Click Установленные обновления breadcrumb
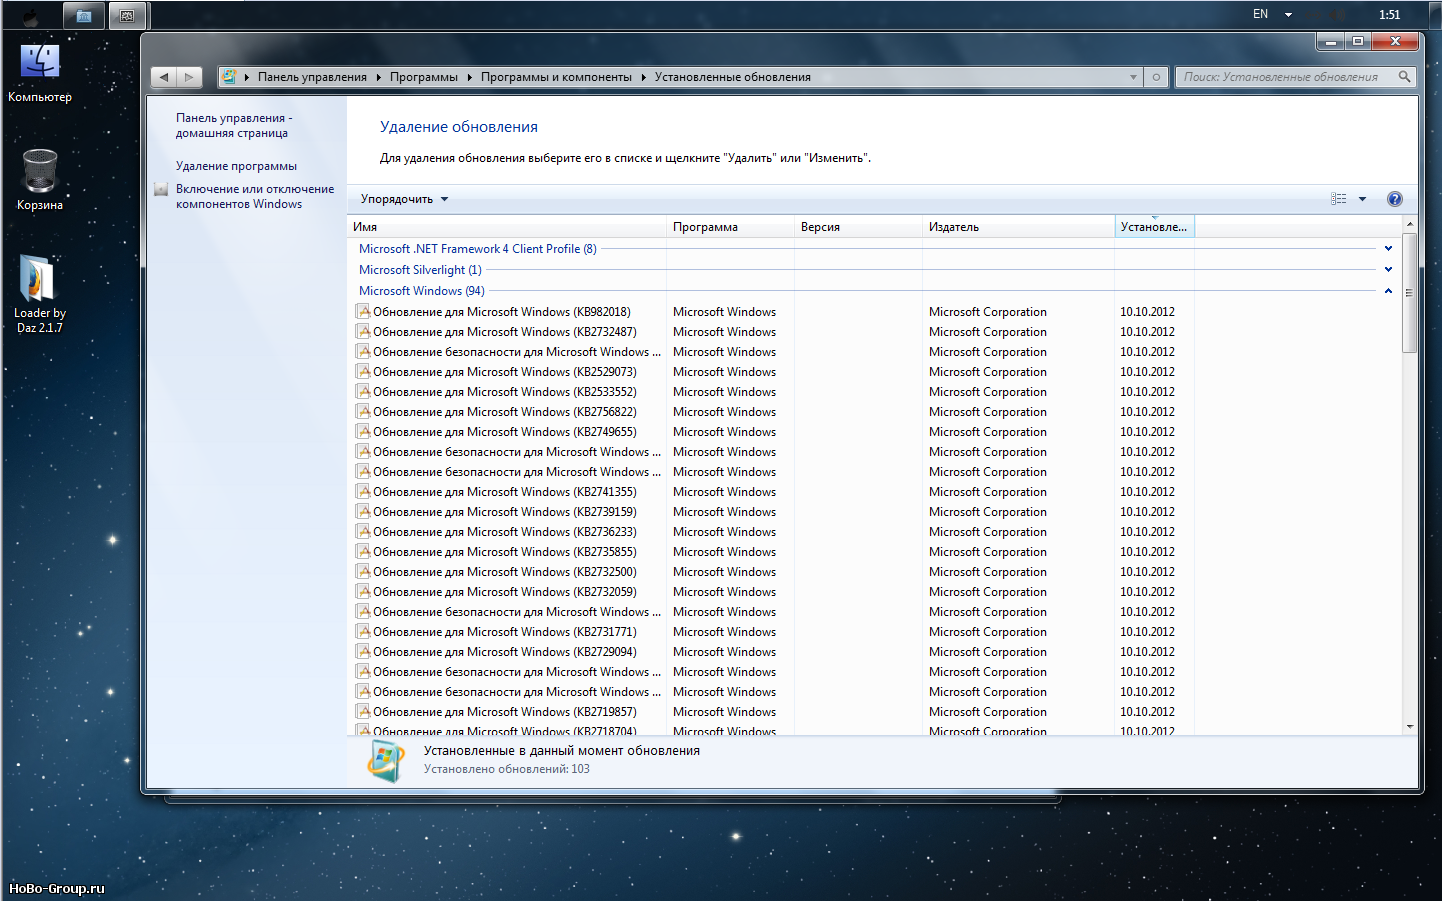Screen dimensions: 1442x901 (x=732, y=77)
